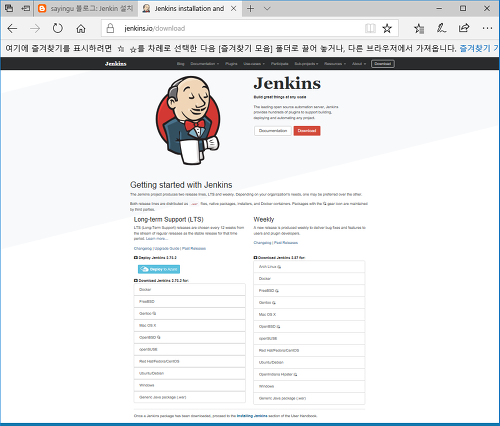The image size is (500, 426).
Task: Open the tabs you've set aside icon
Action: click(x=9, y=9)
